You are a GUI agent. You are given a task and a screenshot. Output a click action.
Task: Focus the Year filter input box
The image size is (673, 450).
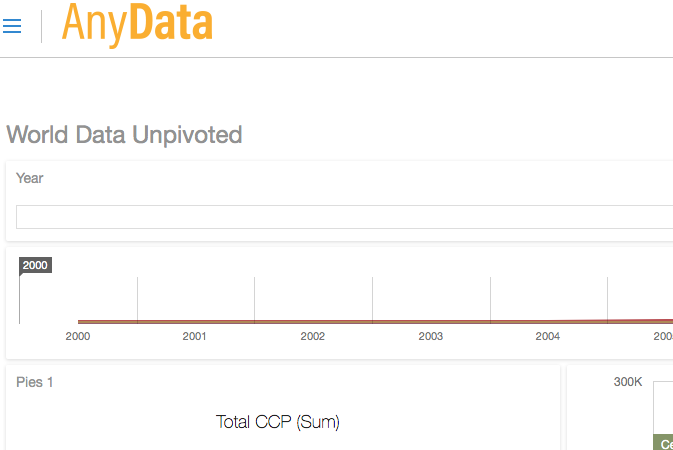pos(344,217)
